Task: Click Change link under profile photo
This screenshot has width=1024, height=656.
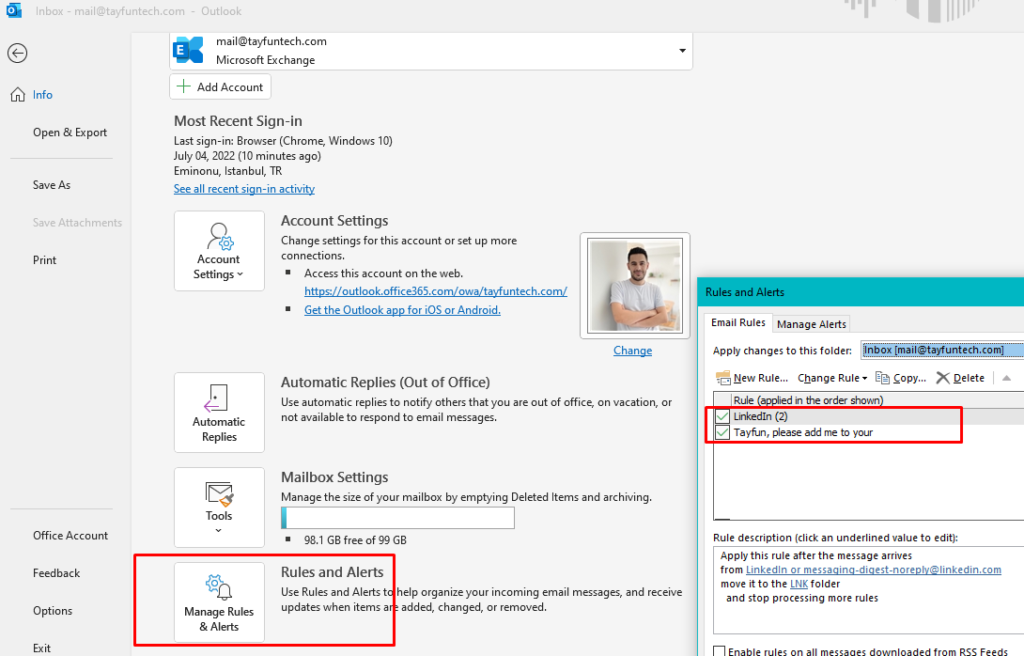Action: 632,351
